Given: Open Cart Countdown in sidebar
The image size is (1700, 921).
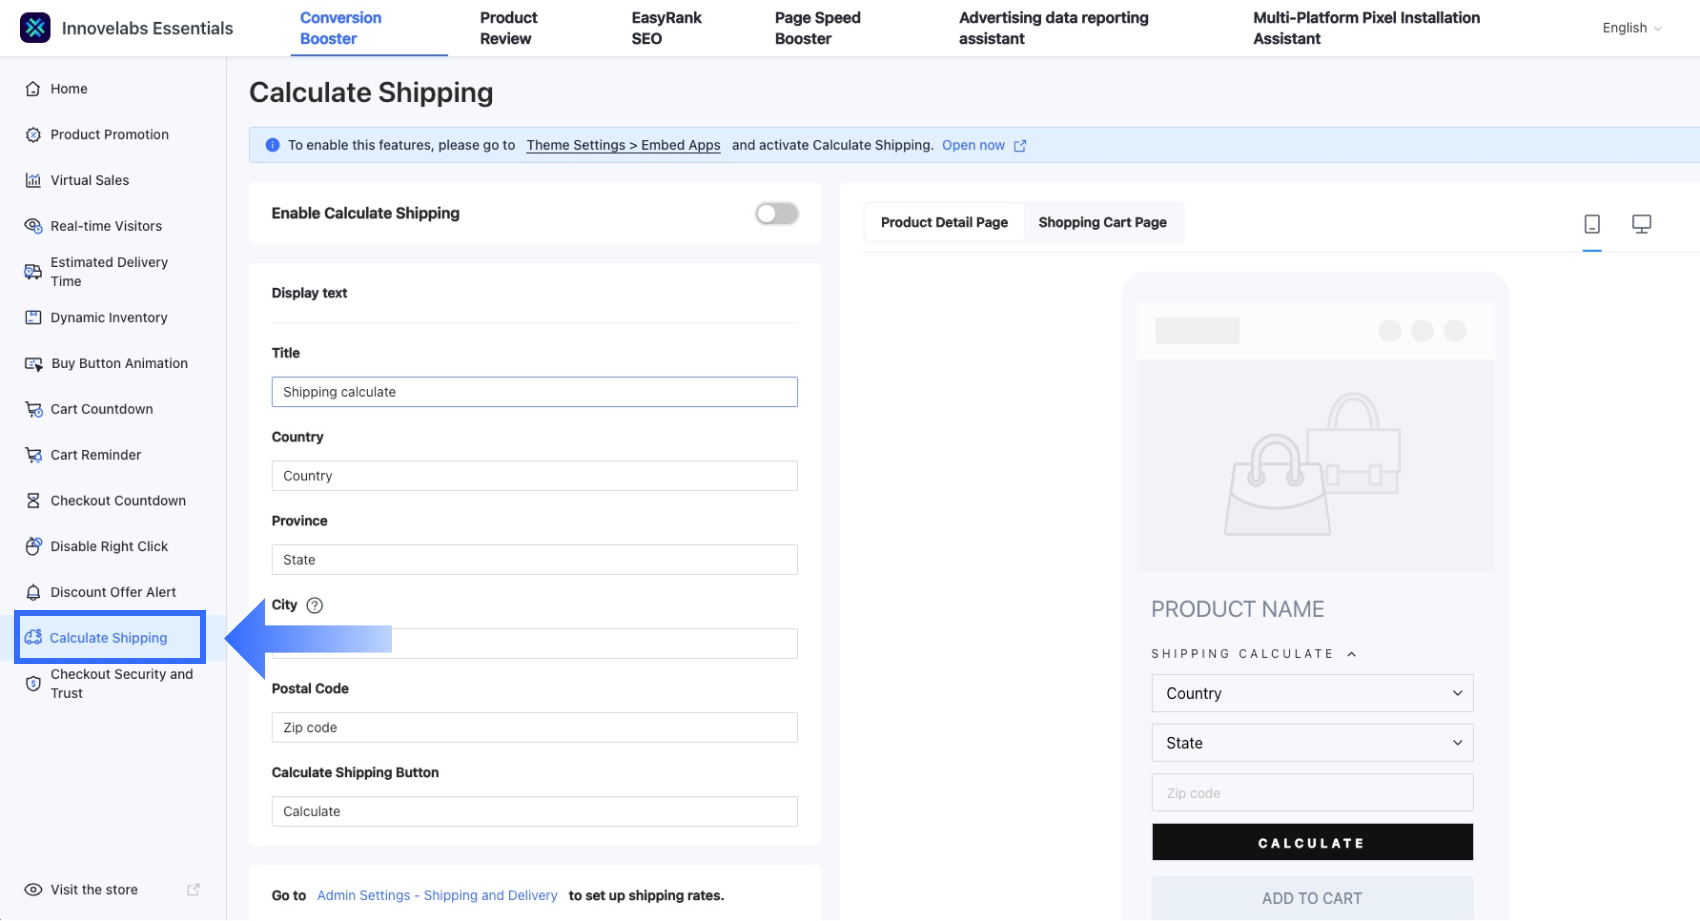Looking at the screenshot, I should [101, 409].
